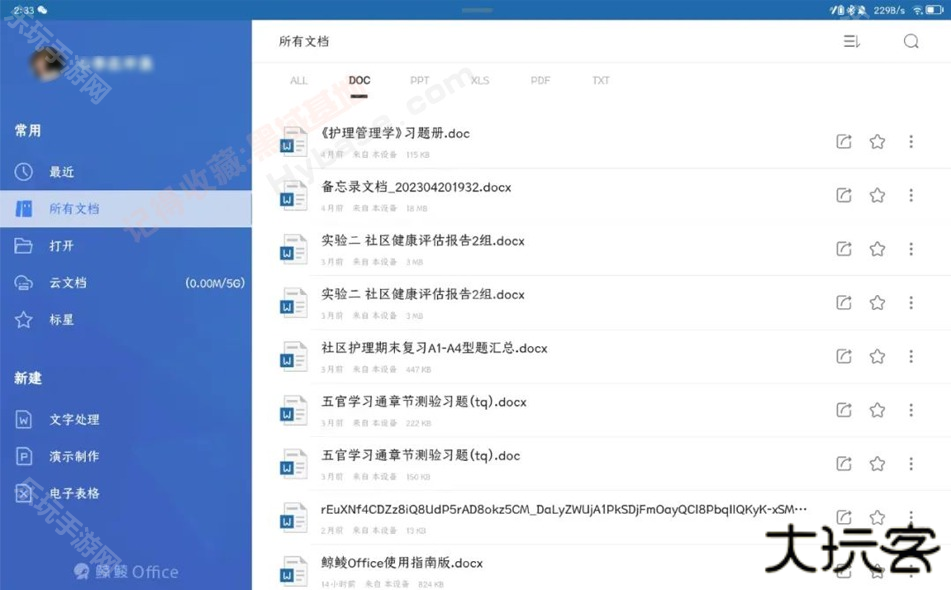
Task: Star 社区护理期末复习A1-A4型题汇总.docx
Action: 877,356
